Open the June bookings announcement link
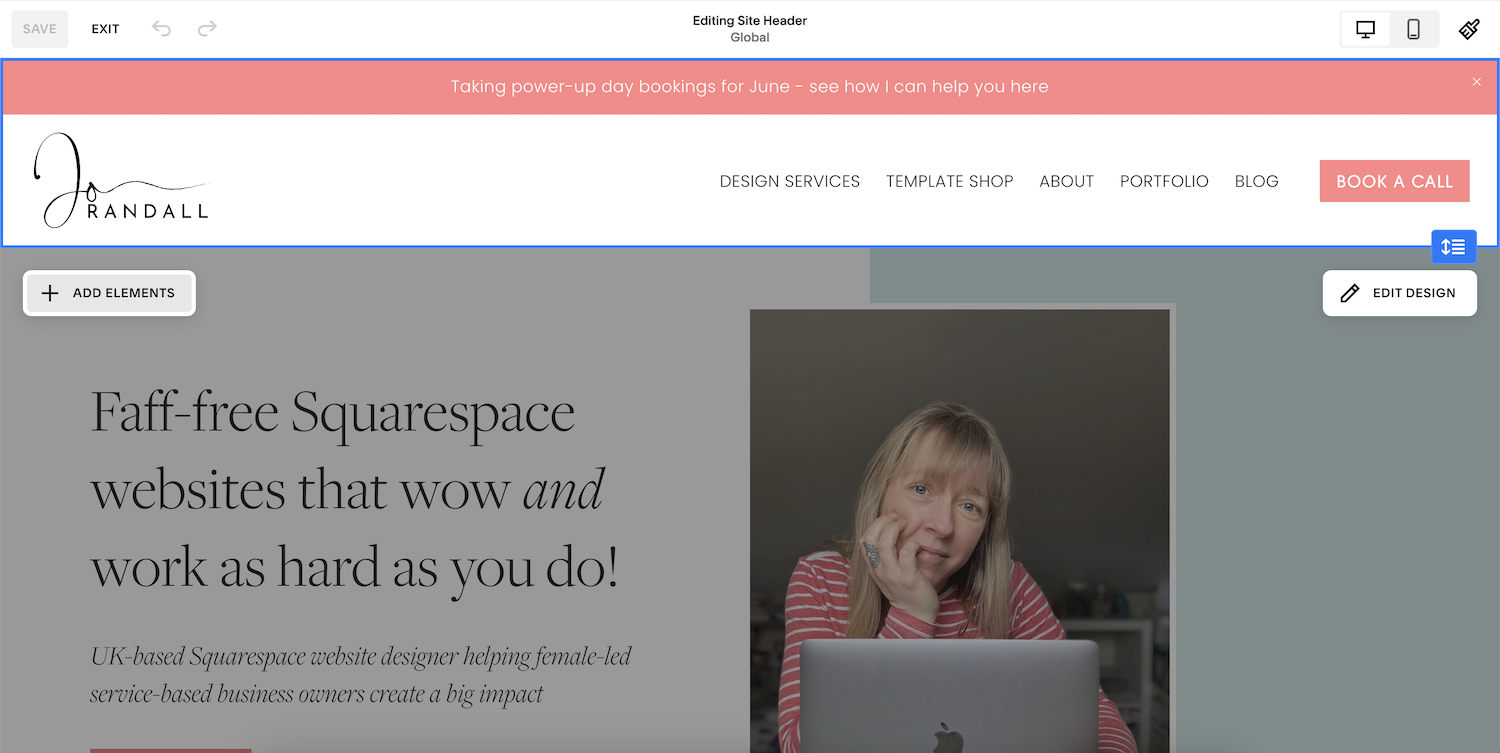Viewport: 1500px width, 753px height. [750, 86]
